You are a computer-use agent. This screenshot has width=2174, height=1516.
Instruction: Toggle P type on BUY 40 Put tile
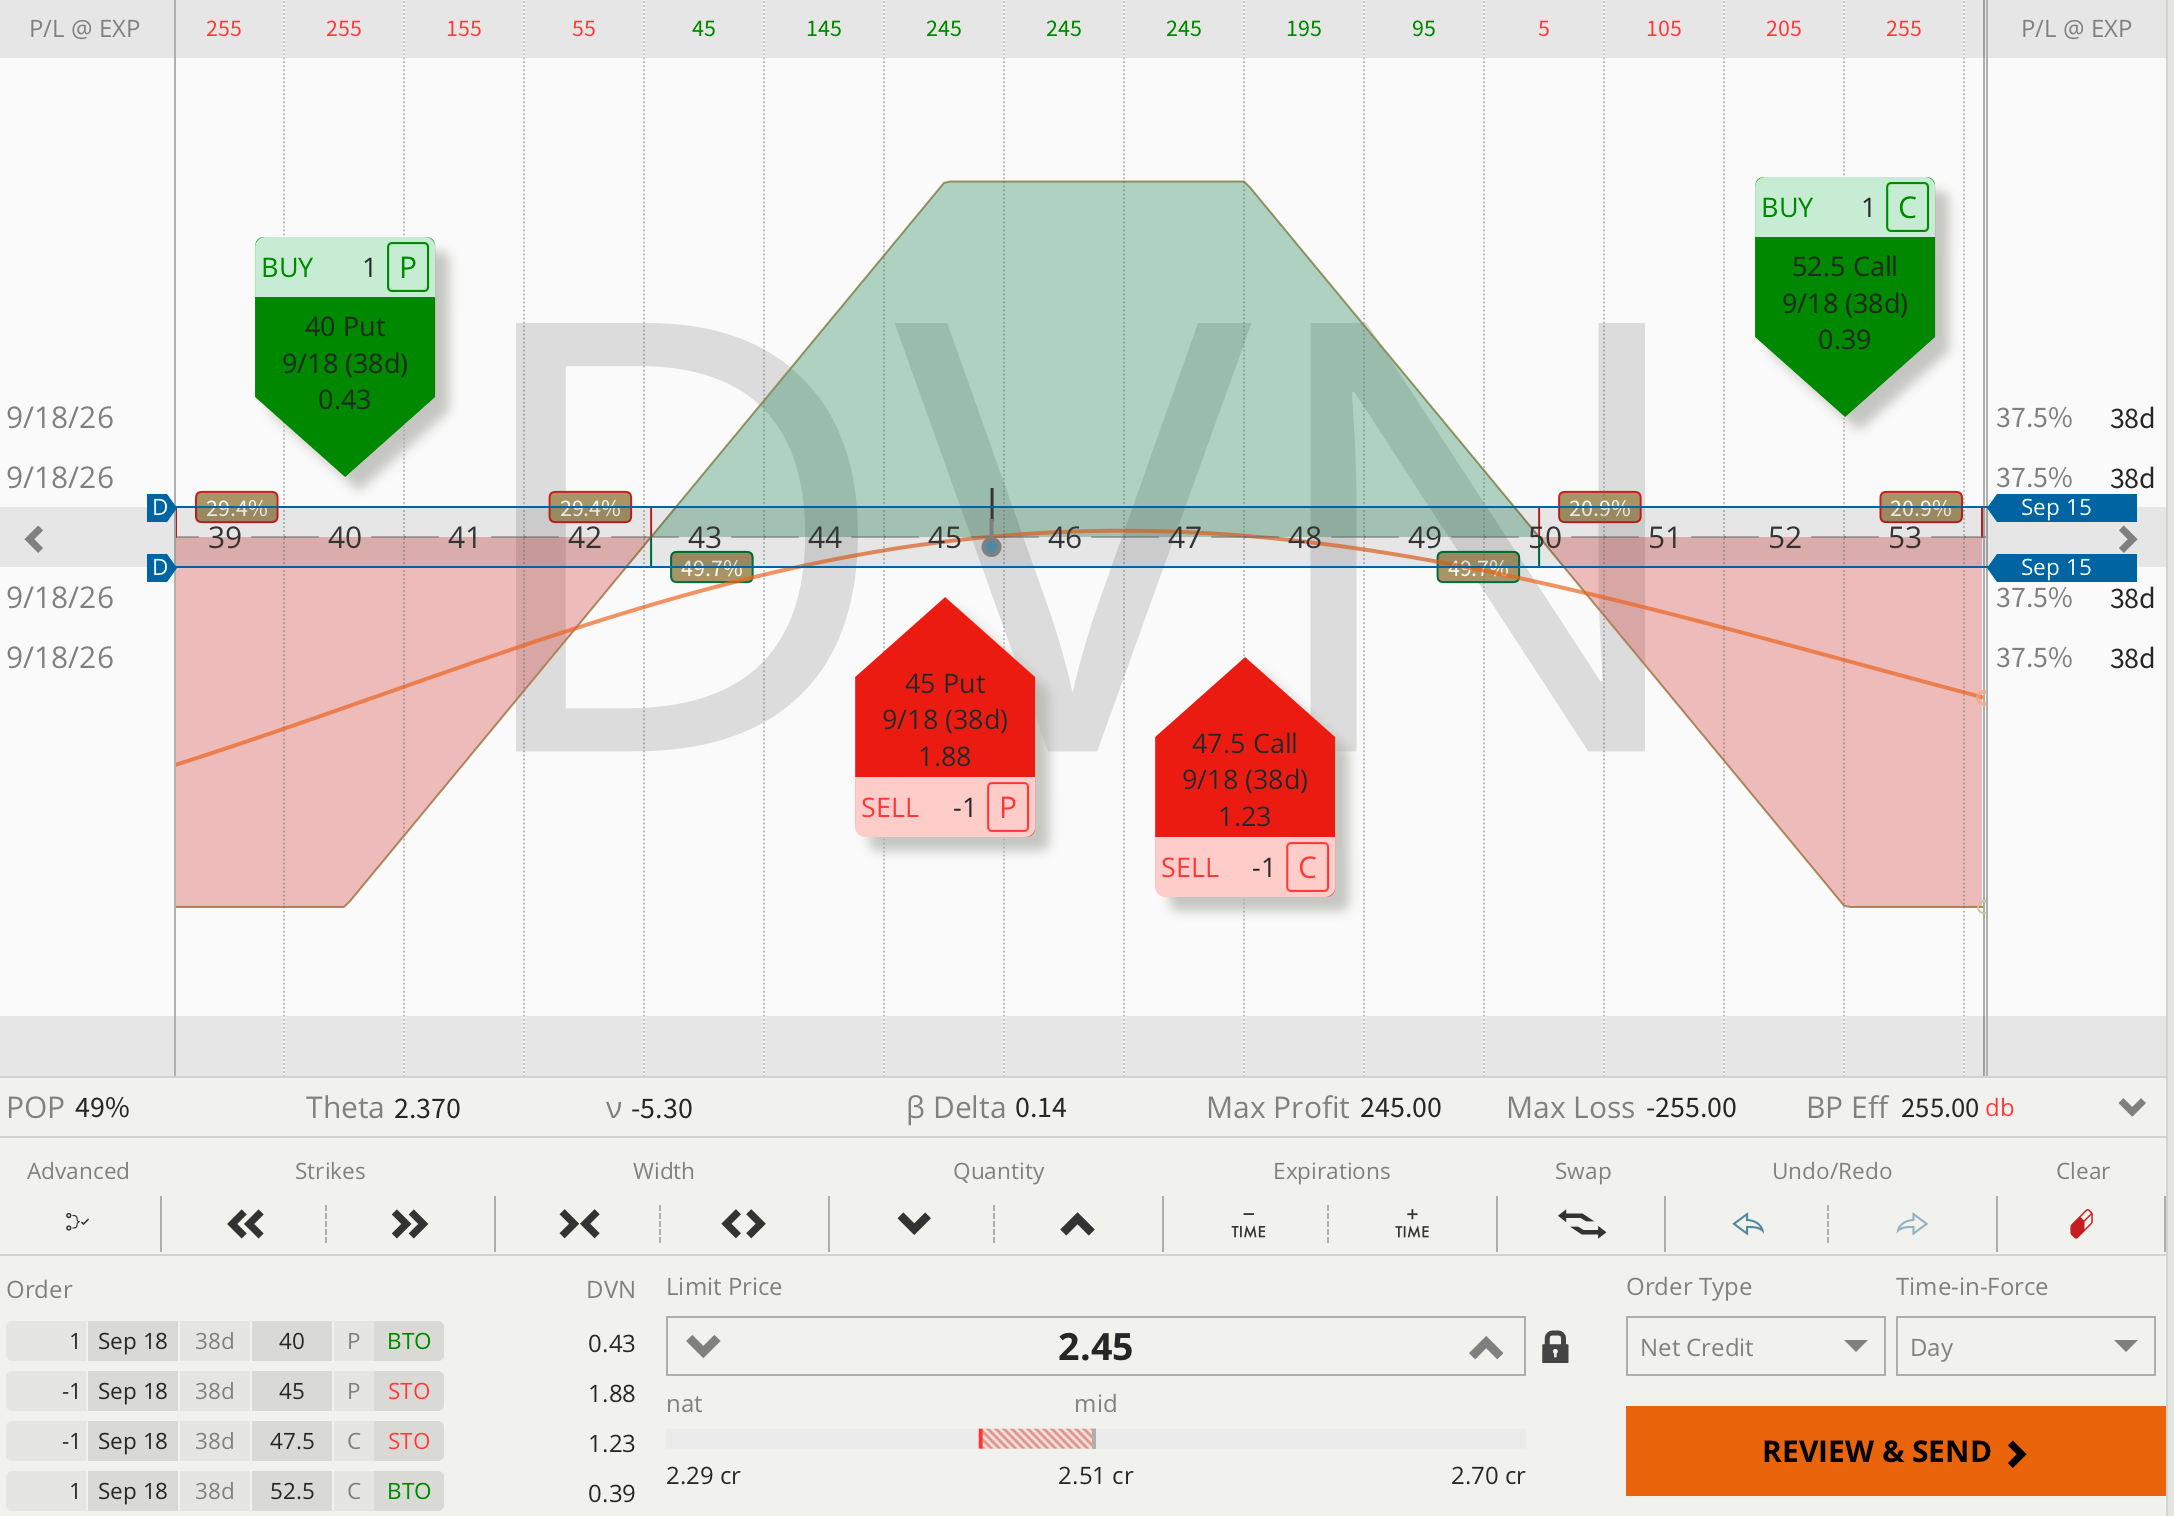click(408, 267)
